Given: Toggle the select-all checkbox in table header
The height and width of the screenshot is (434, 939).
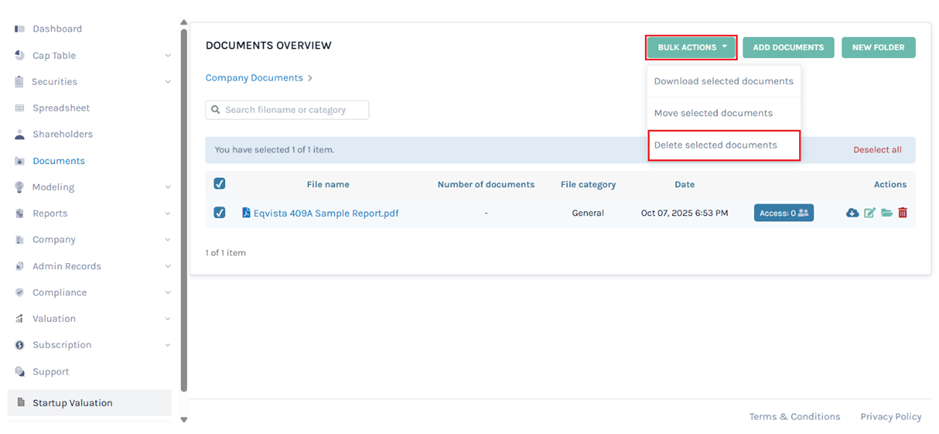Looking at the screenshot, I should (220, 184).
